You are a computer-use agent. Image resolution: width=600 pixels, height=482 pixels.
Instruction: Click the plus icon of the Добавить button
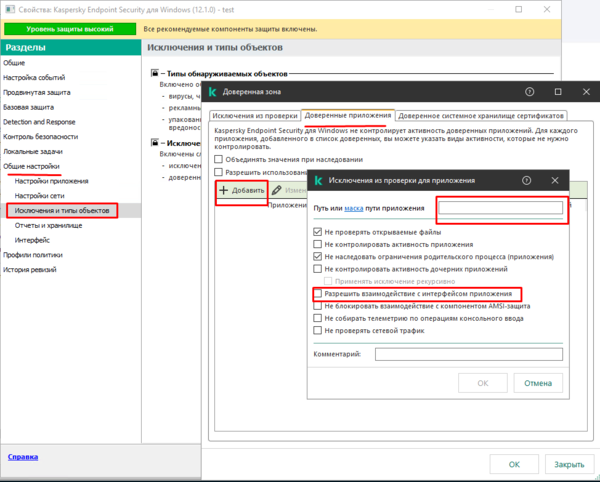224,189
